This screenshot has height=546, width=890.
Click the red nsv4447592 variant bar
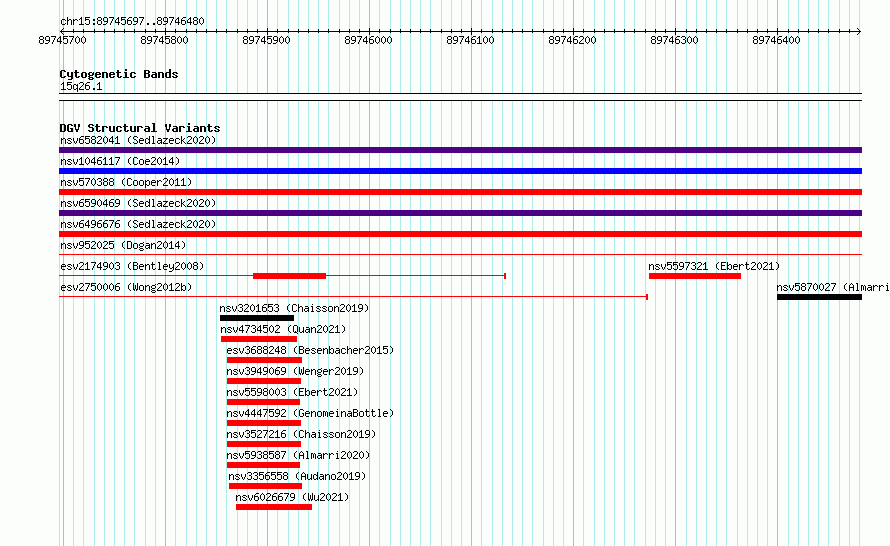click(x=264, y=423)
